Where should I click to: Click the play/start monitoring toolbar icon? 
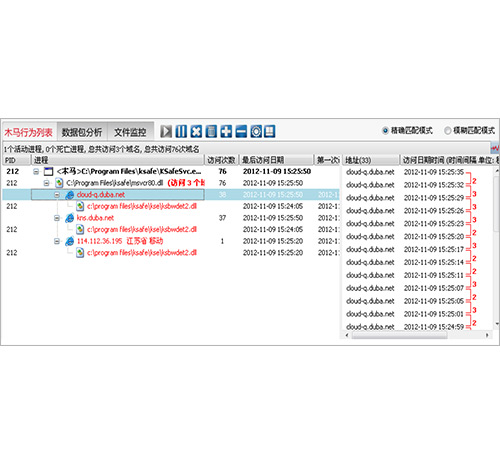pos(166,131)
